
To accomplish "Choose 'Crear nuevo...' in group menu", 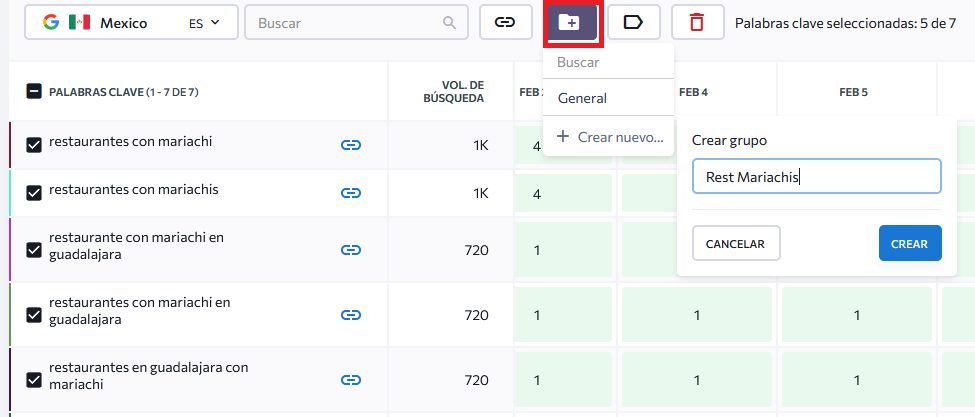I will tap(610, 136).
